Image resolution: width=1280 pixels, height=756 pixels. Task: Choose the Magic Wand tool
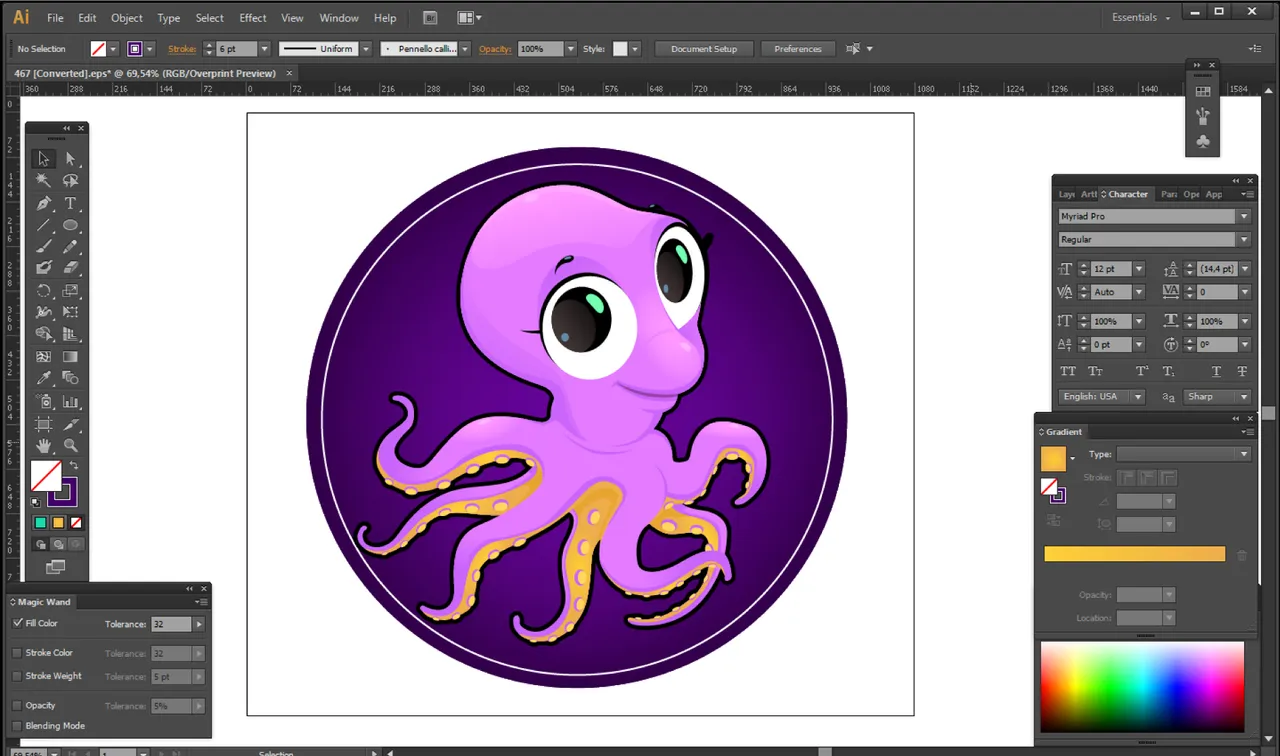click(43, 181)
